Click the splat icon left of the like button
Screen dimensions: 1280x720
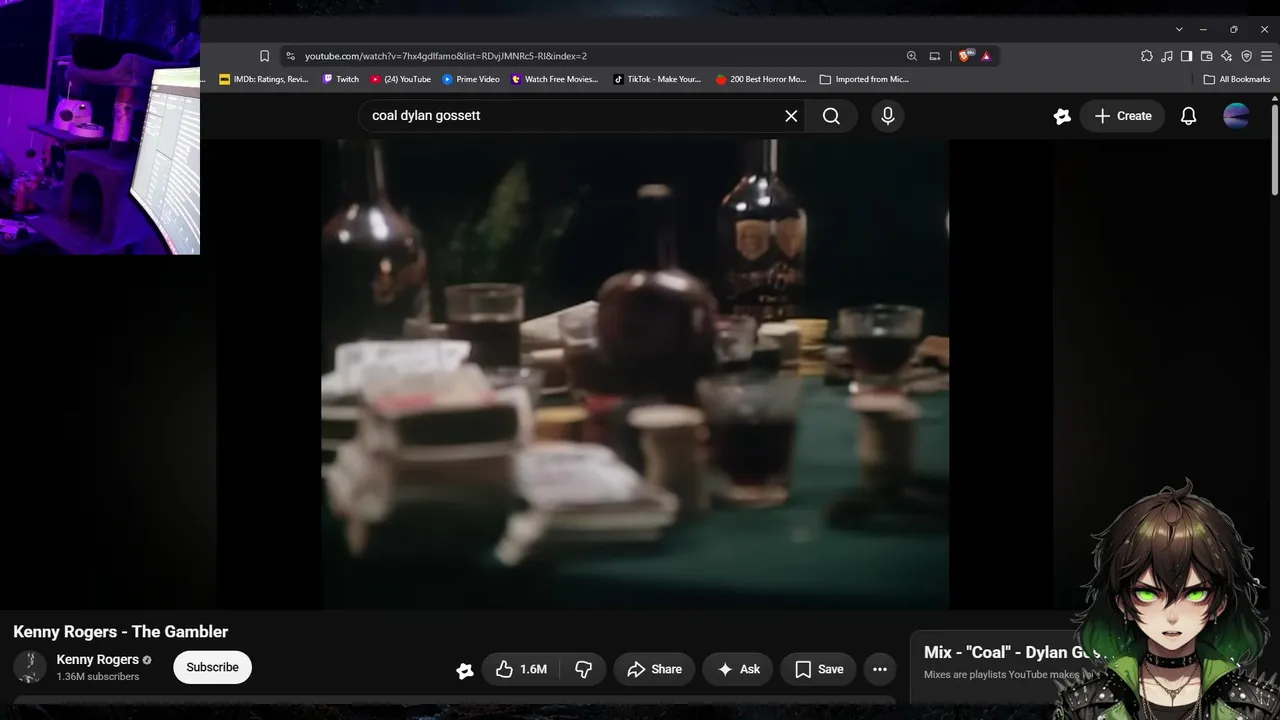pyautogui.click(x=465, y=670)
